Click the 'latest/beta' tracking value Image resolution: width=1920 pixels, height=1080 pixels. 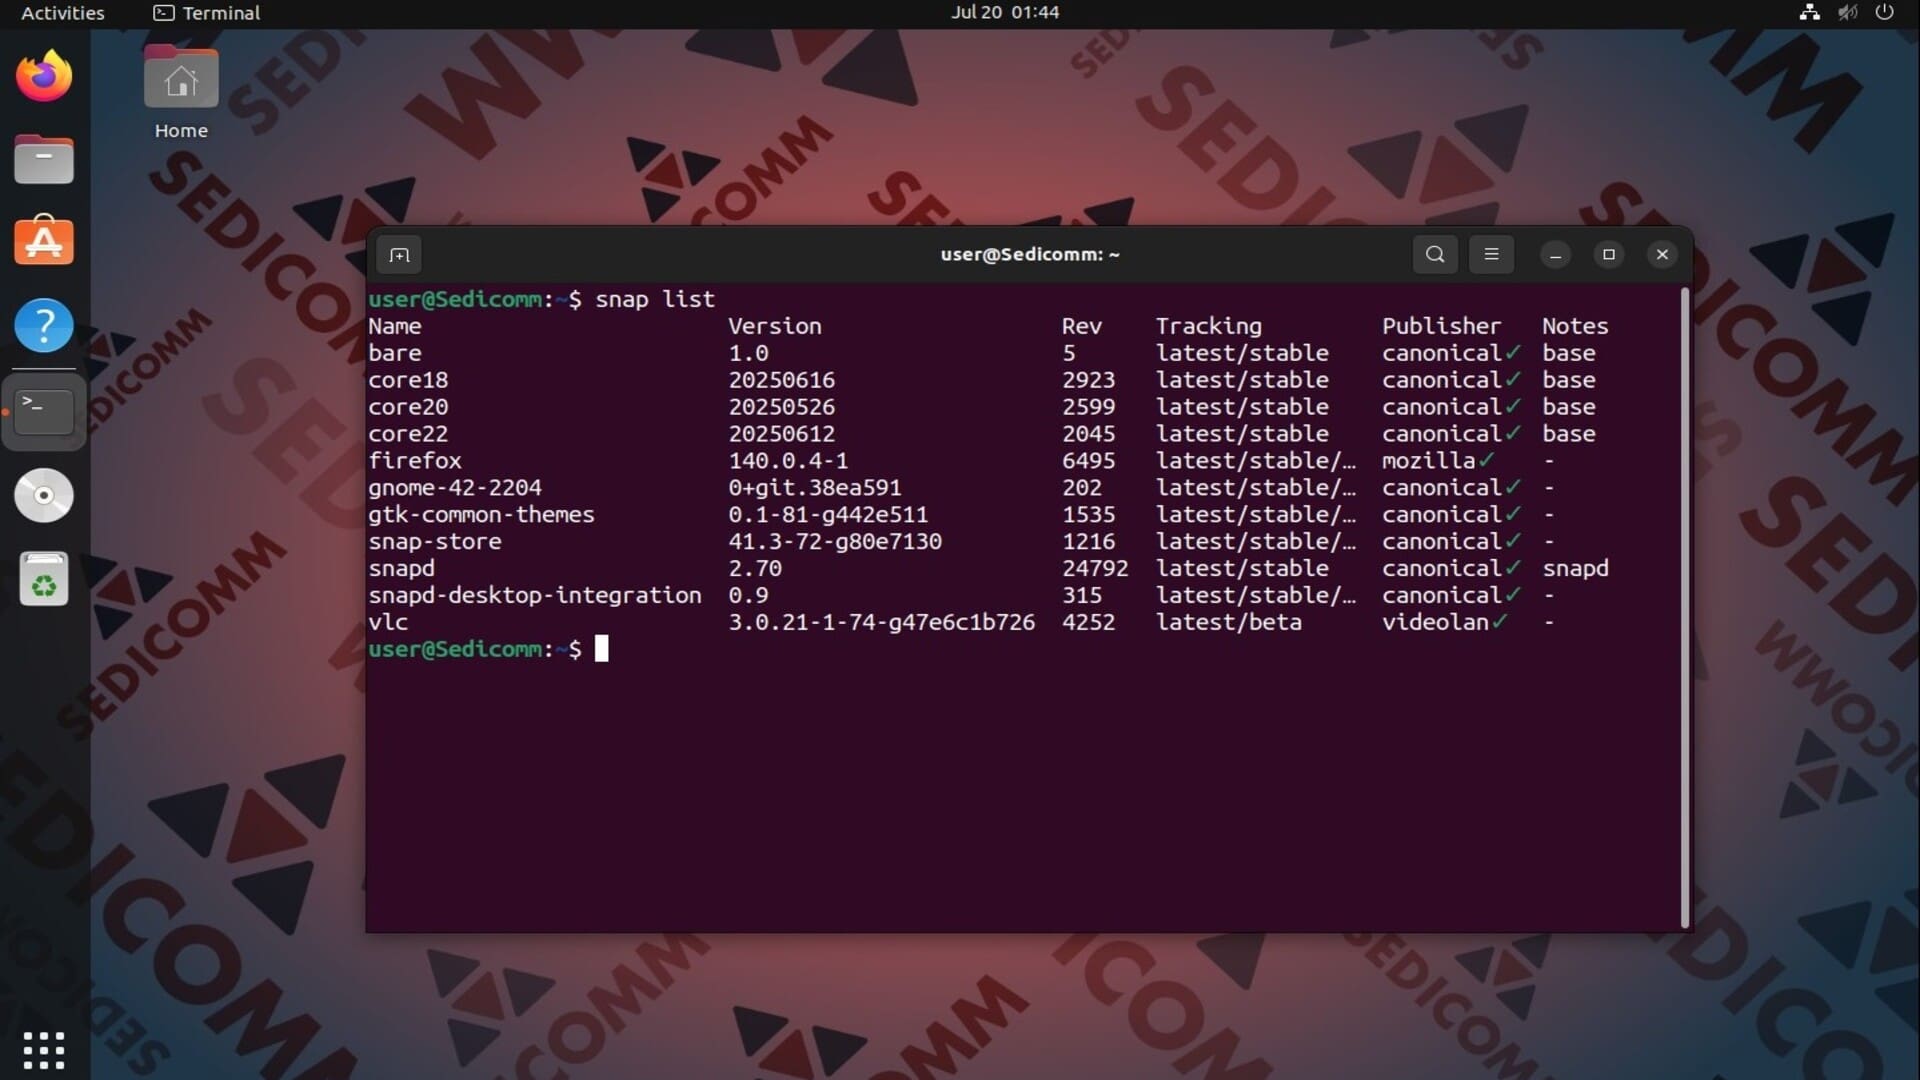click(x=1229, y=622)
